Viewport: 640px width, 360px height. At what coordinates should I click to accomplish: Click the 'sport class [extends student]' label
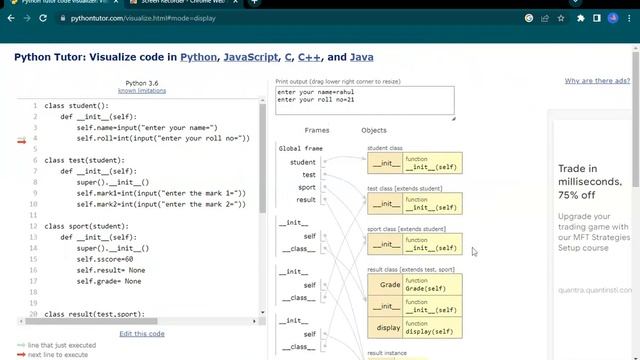tap(407, 229)
